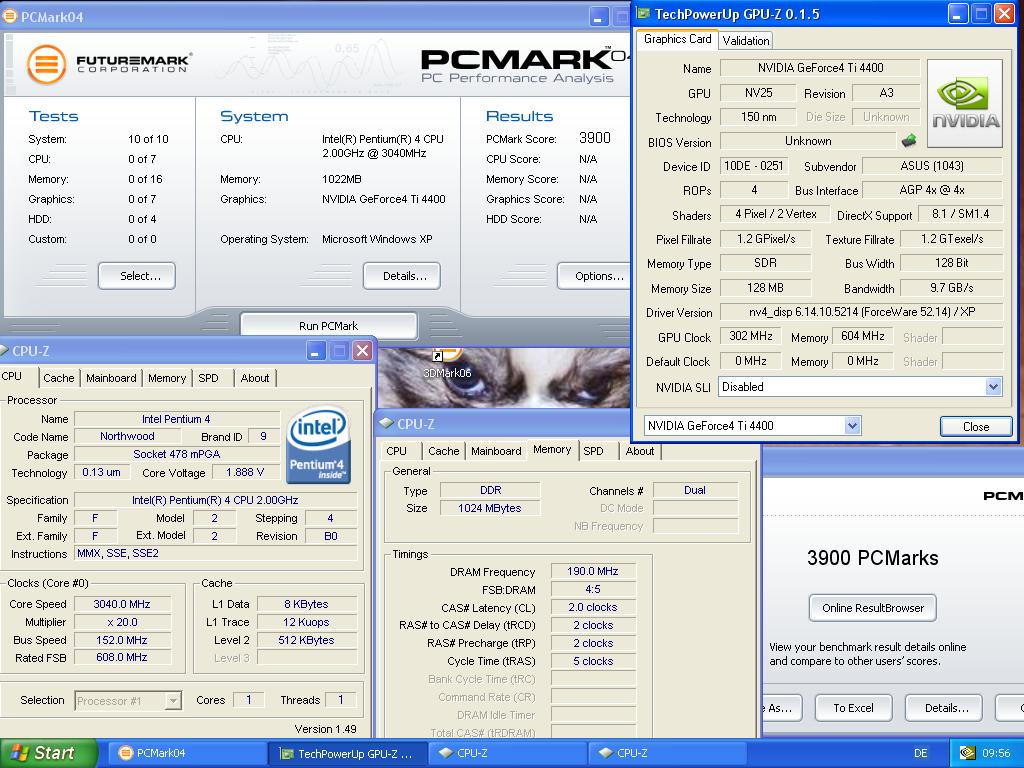
Task: Minimize the front CPU-Z window with CPU tab
Action: (315, 351)
